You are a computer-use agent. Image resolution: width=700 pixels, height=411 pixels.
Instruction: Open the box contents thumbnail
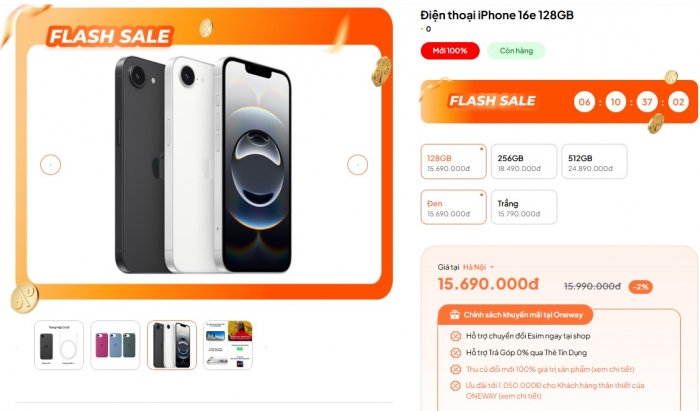pos(59,345)
